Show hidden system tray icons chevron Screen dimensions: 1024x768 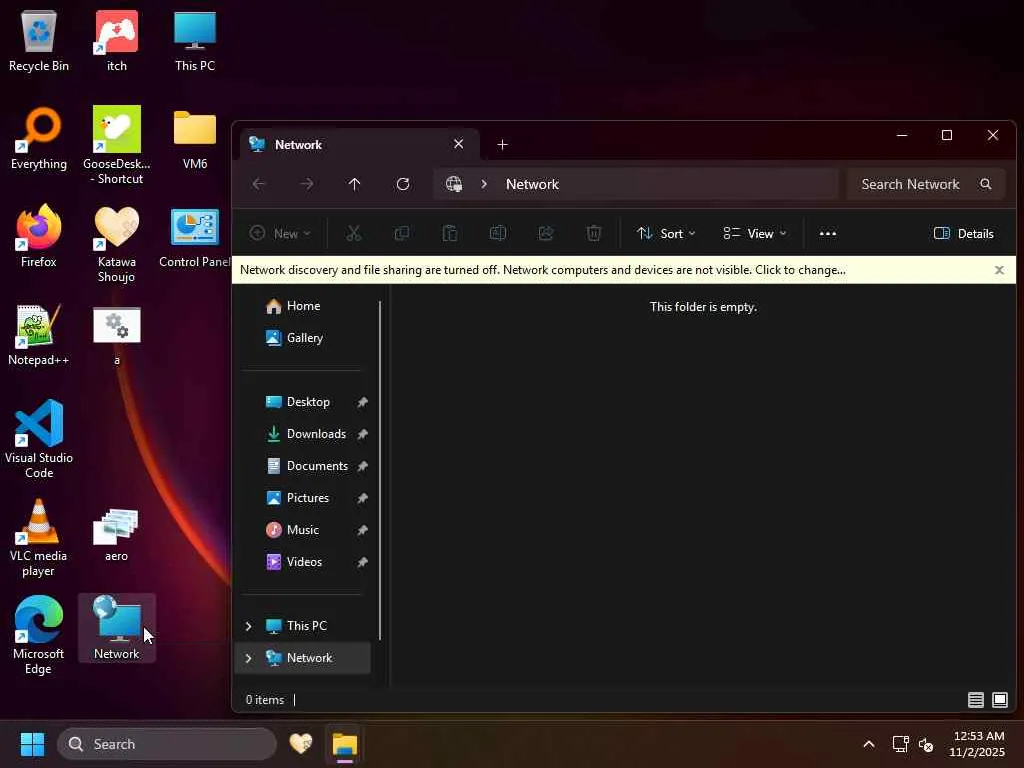click(x=869, y=744)
